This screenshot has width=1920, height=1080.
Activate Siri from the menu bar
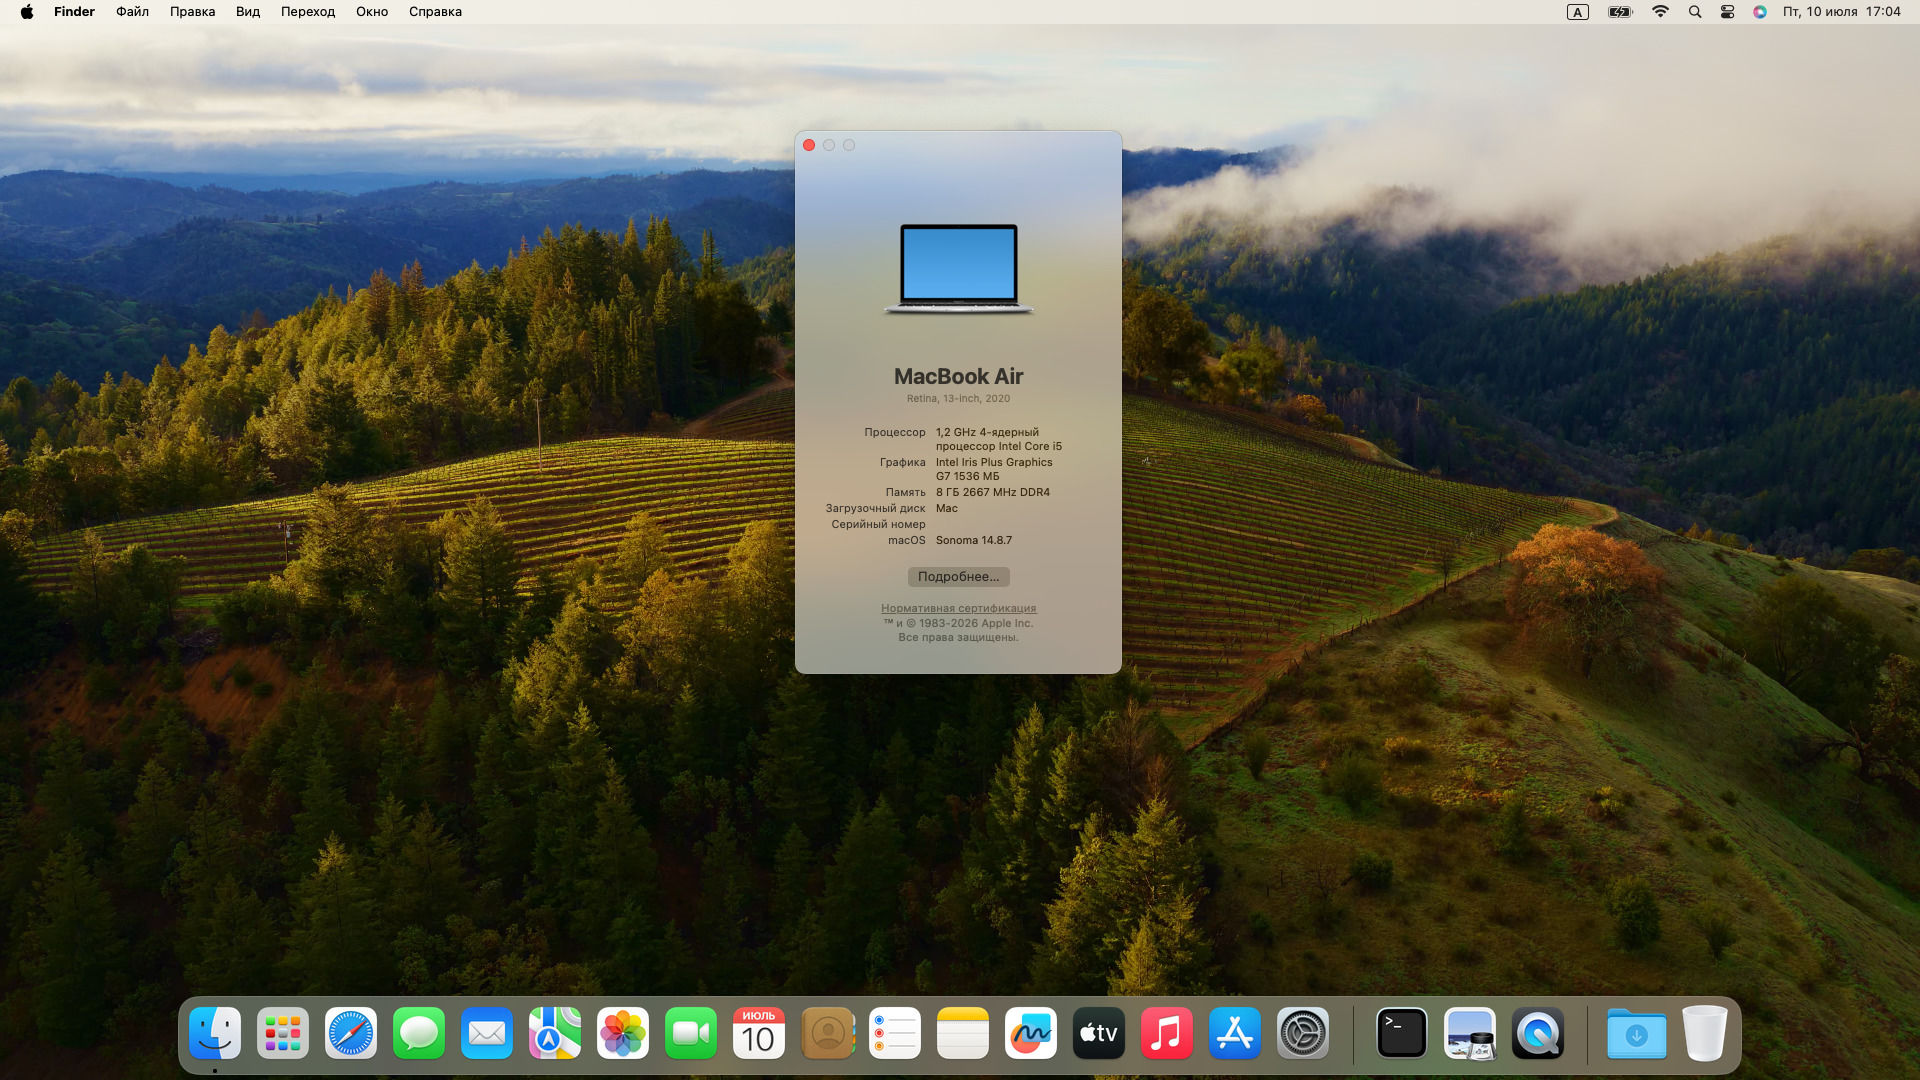pyautogui.click(x=1760, y=12)
